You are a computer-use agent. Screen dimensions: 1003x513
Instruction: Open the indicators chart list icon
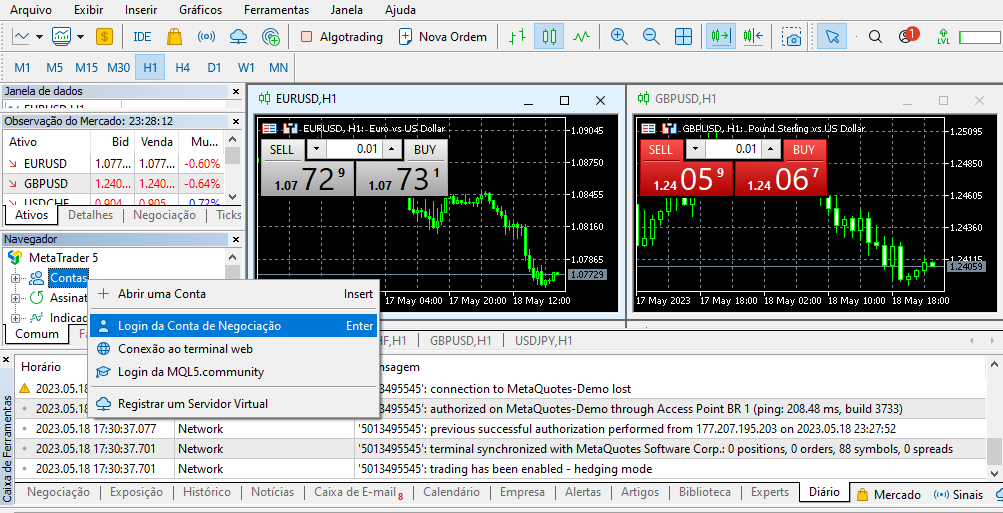(x=62, y=36)
